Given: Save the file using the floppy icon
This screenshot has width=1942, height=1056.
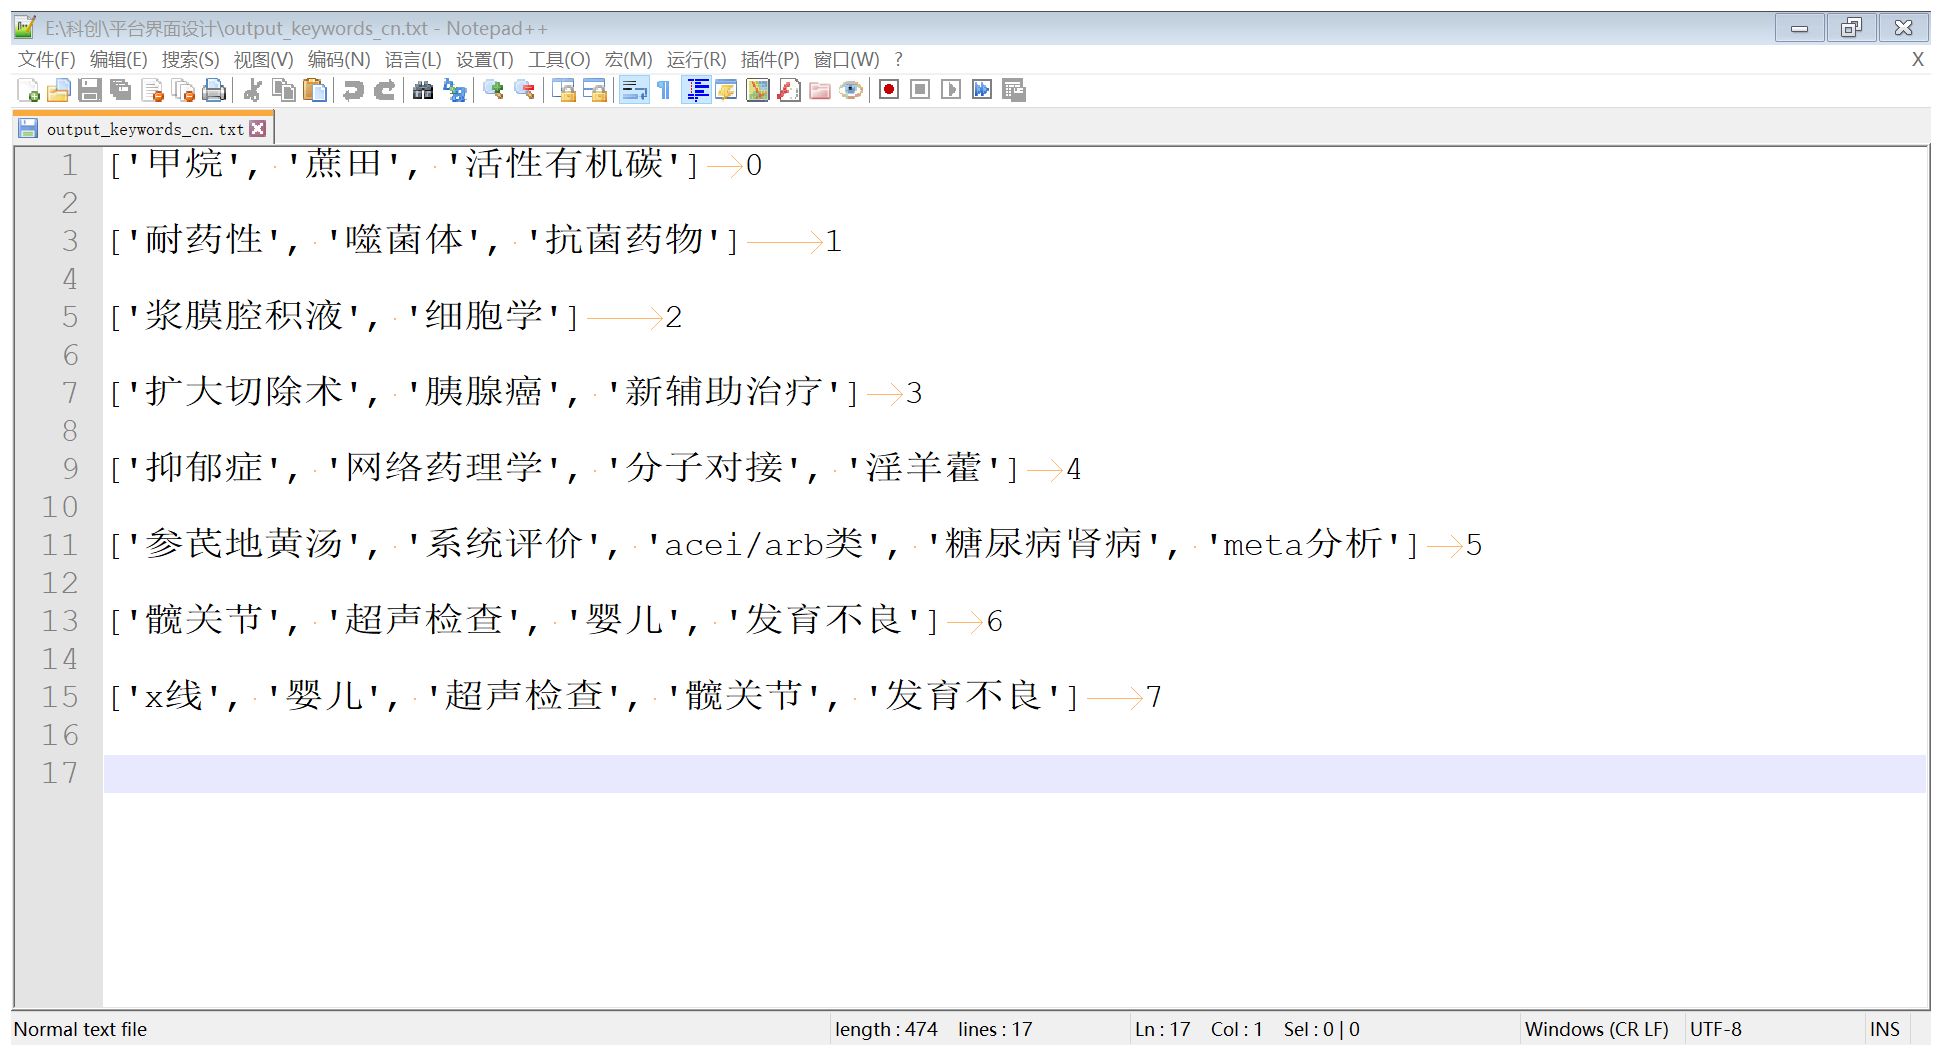Looking at the screenshot, I should pos(90,91).
